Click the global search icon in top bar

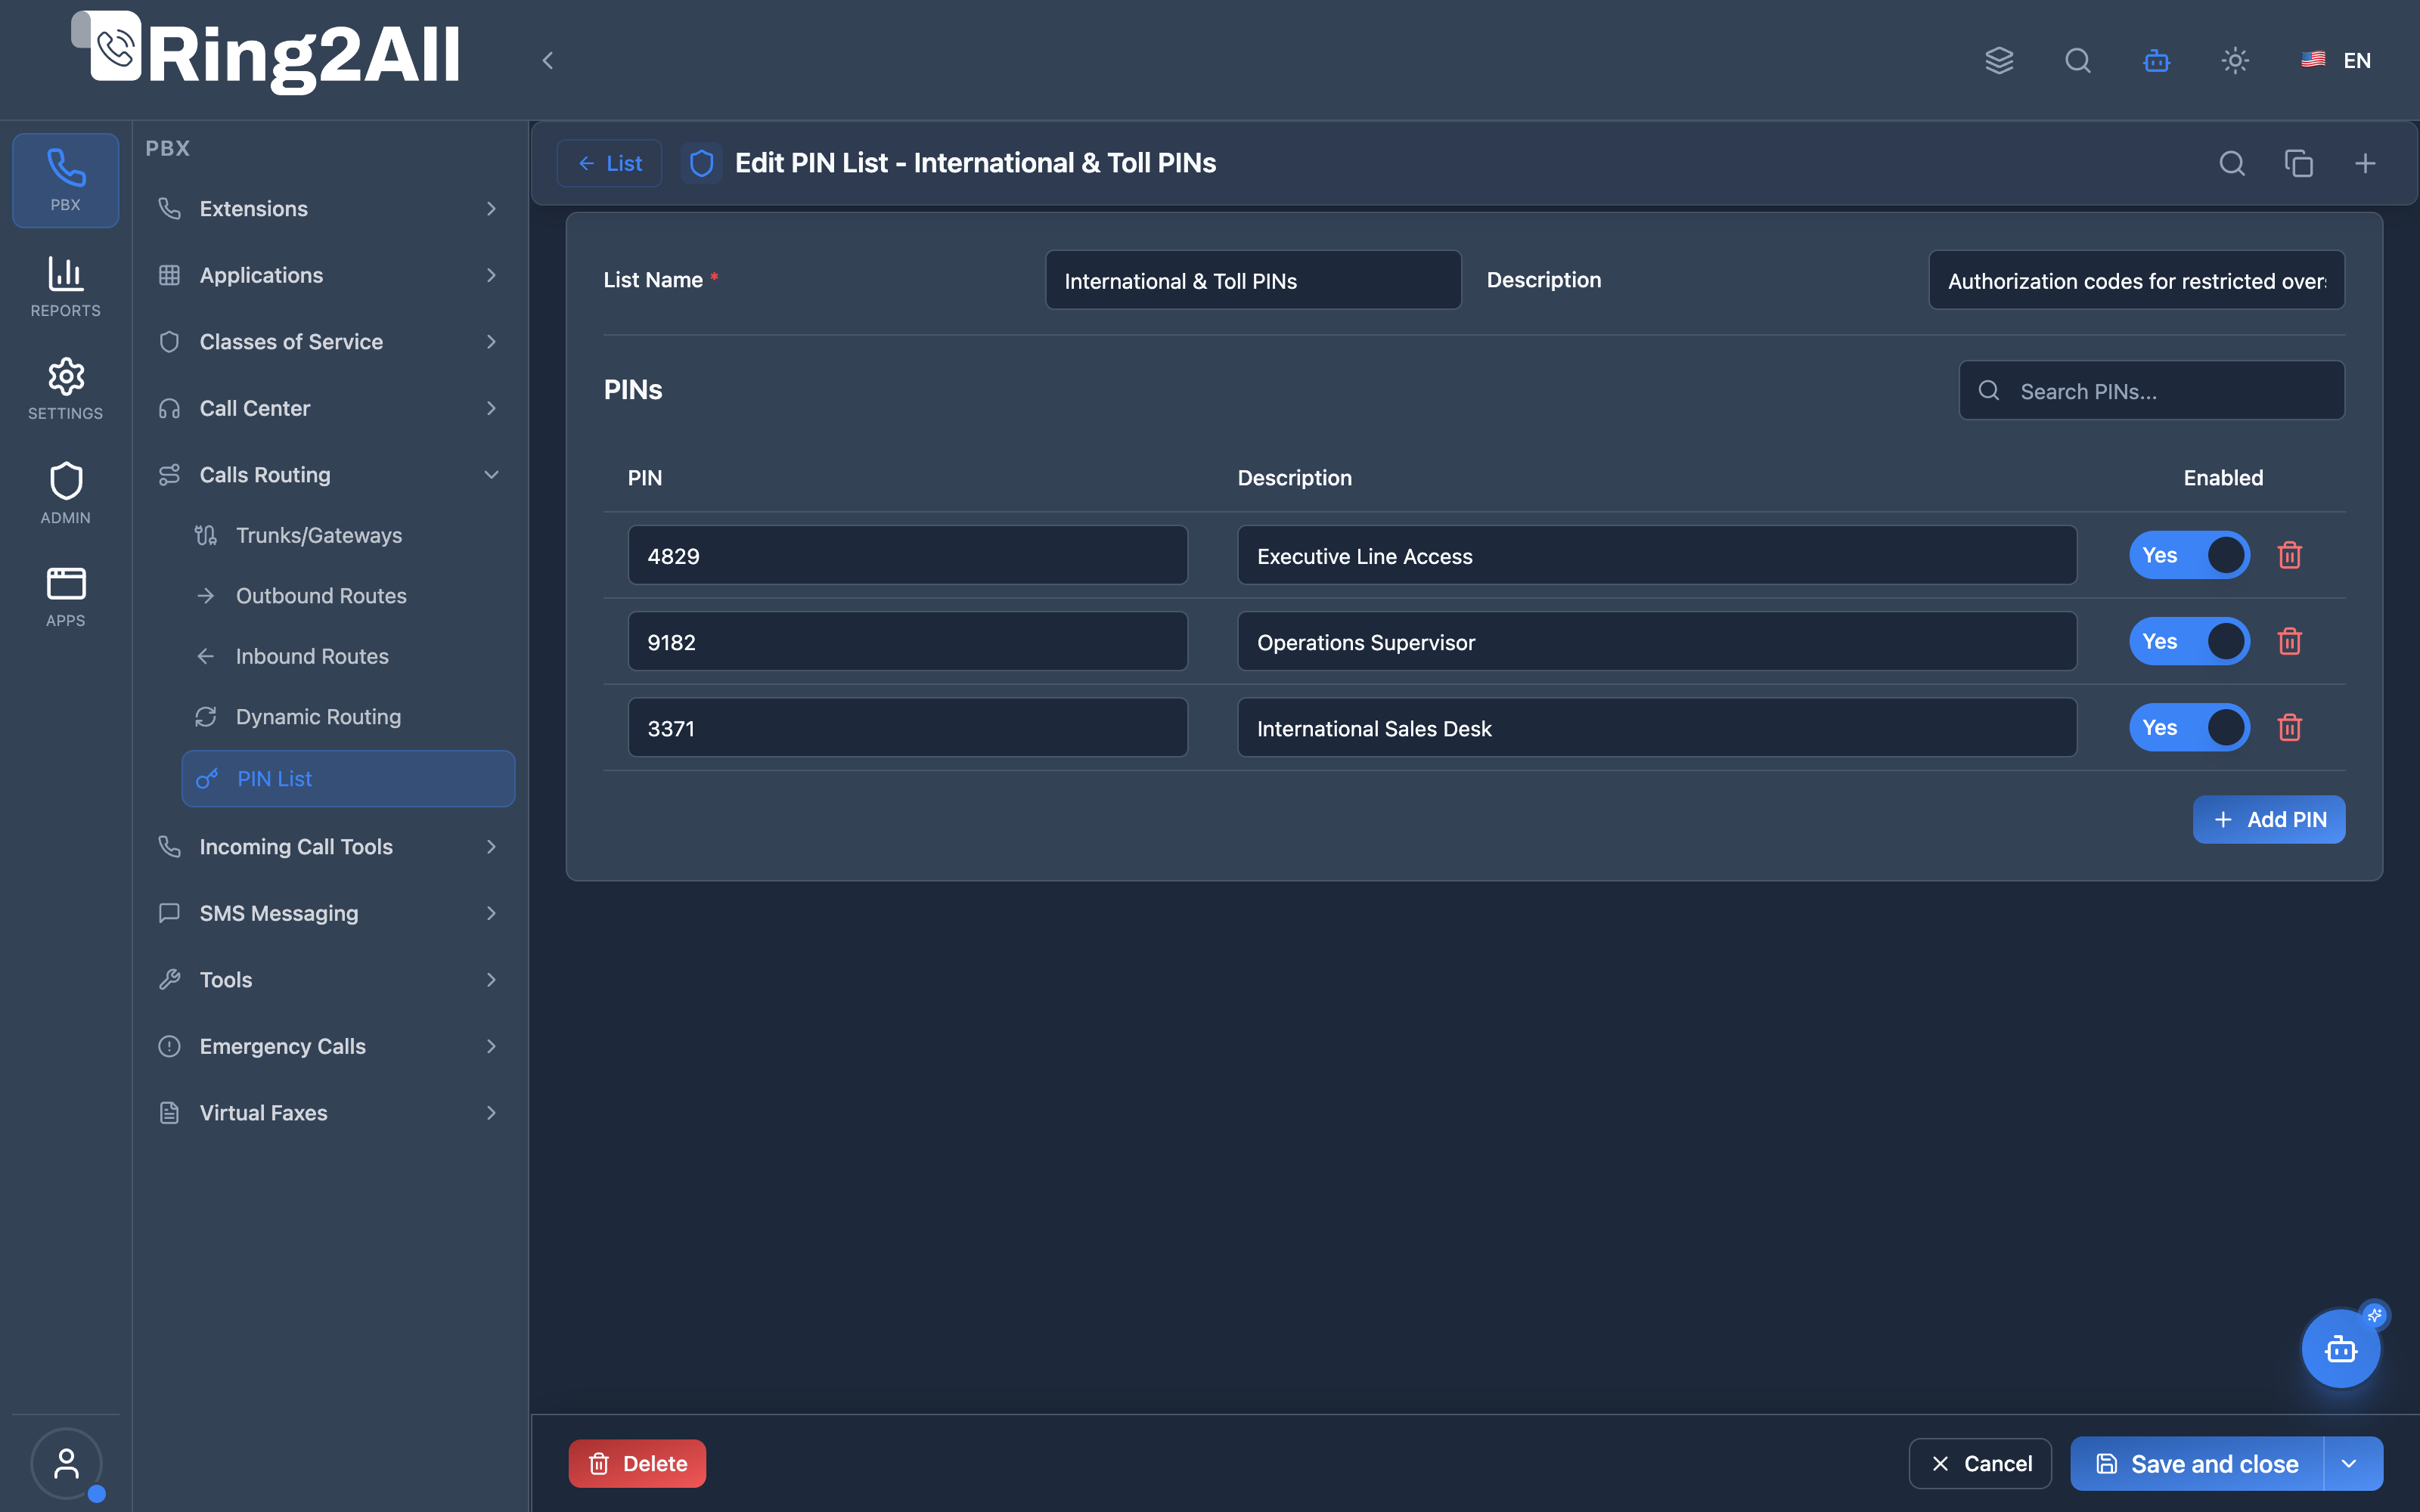click(x=2078, y=60)
